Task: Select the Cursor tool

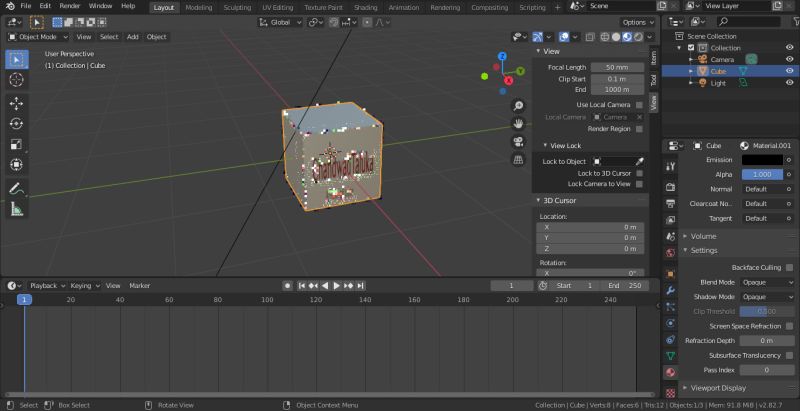Action: click(17, 80)
